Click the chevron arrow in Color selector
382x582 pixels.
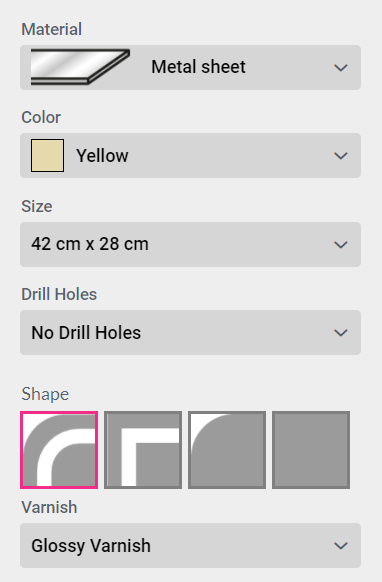(341, 156)
